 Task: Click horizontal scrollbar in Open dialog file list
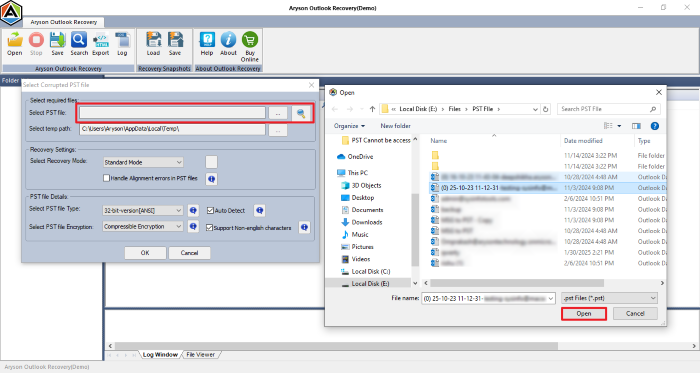click(x=517, y=283)
